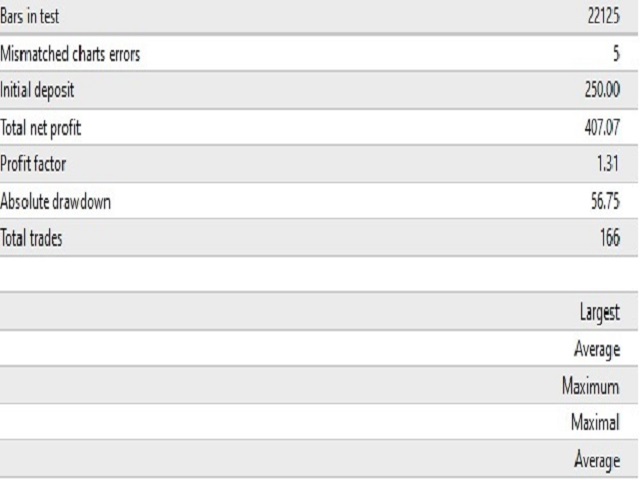640x480 pixels.
Task: Click the Maximal row label
Action: point(596,422)
